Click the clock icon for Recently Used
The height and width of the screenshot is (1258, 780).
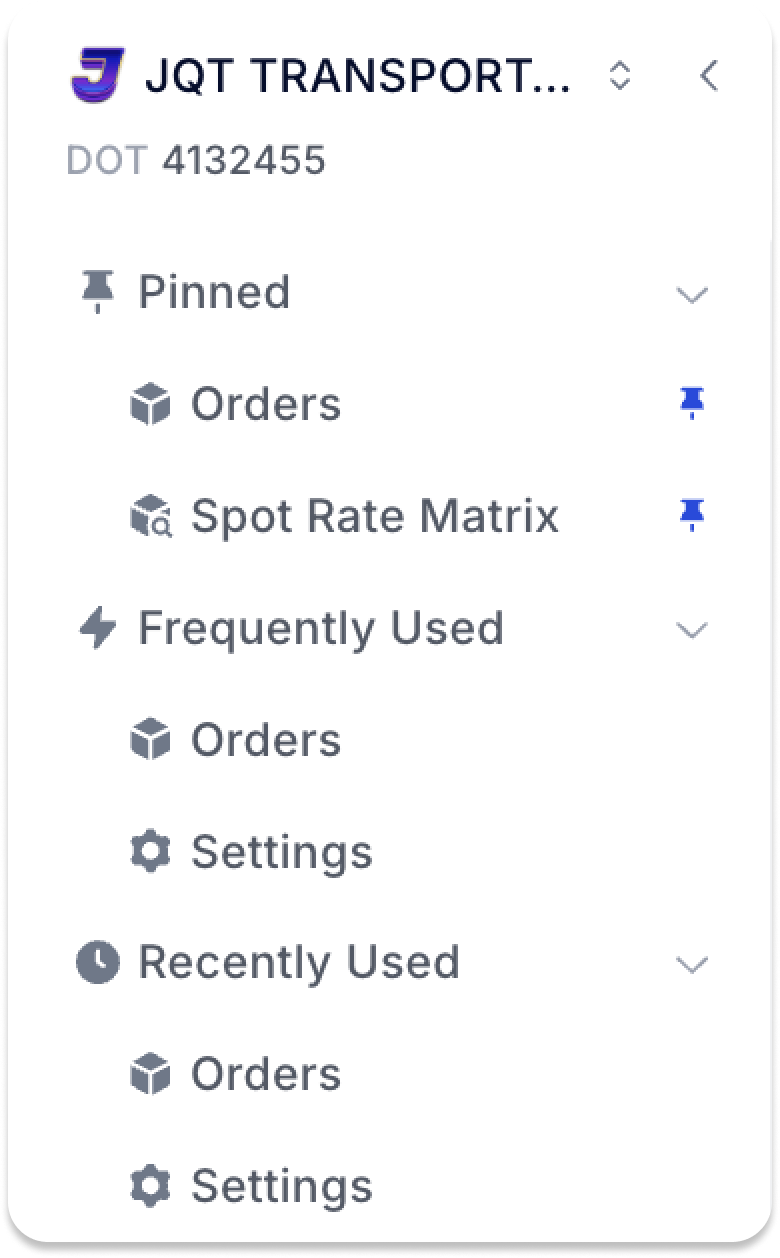[x=97, y=963]
